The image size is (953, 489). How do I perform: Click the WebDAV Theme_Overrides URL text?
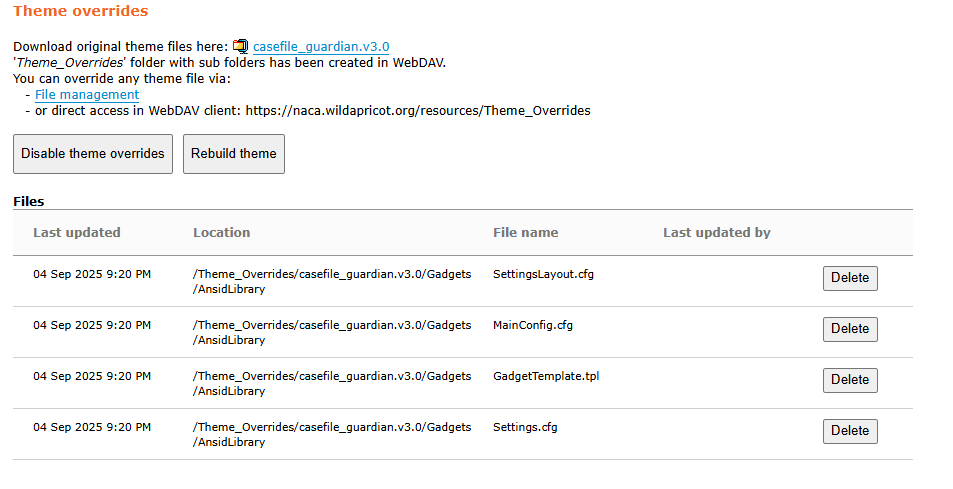[417, 110]
